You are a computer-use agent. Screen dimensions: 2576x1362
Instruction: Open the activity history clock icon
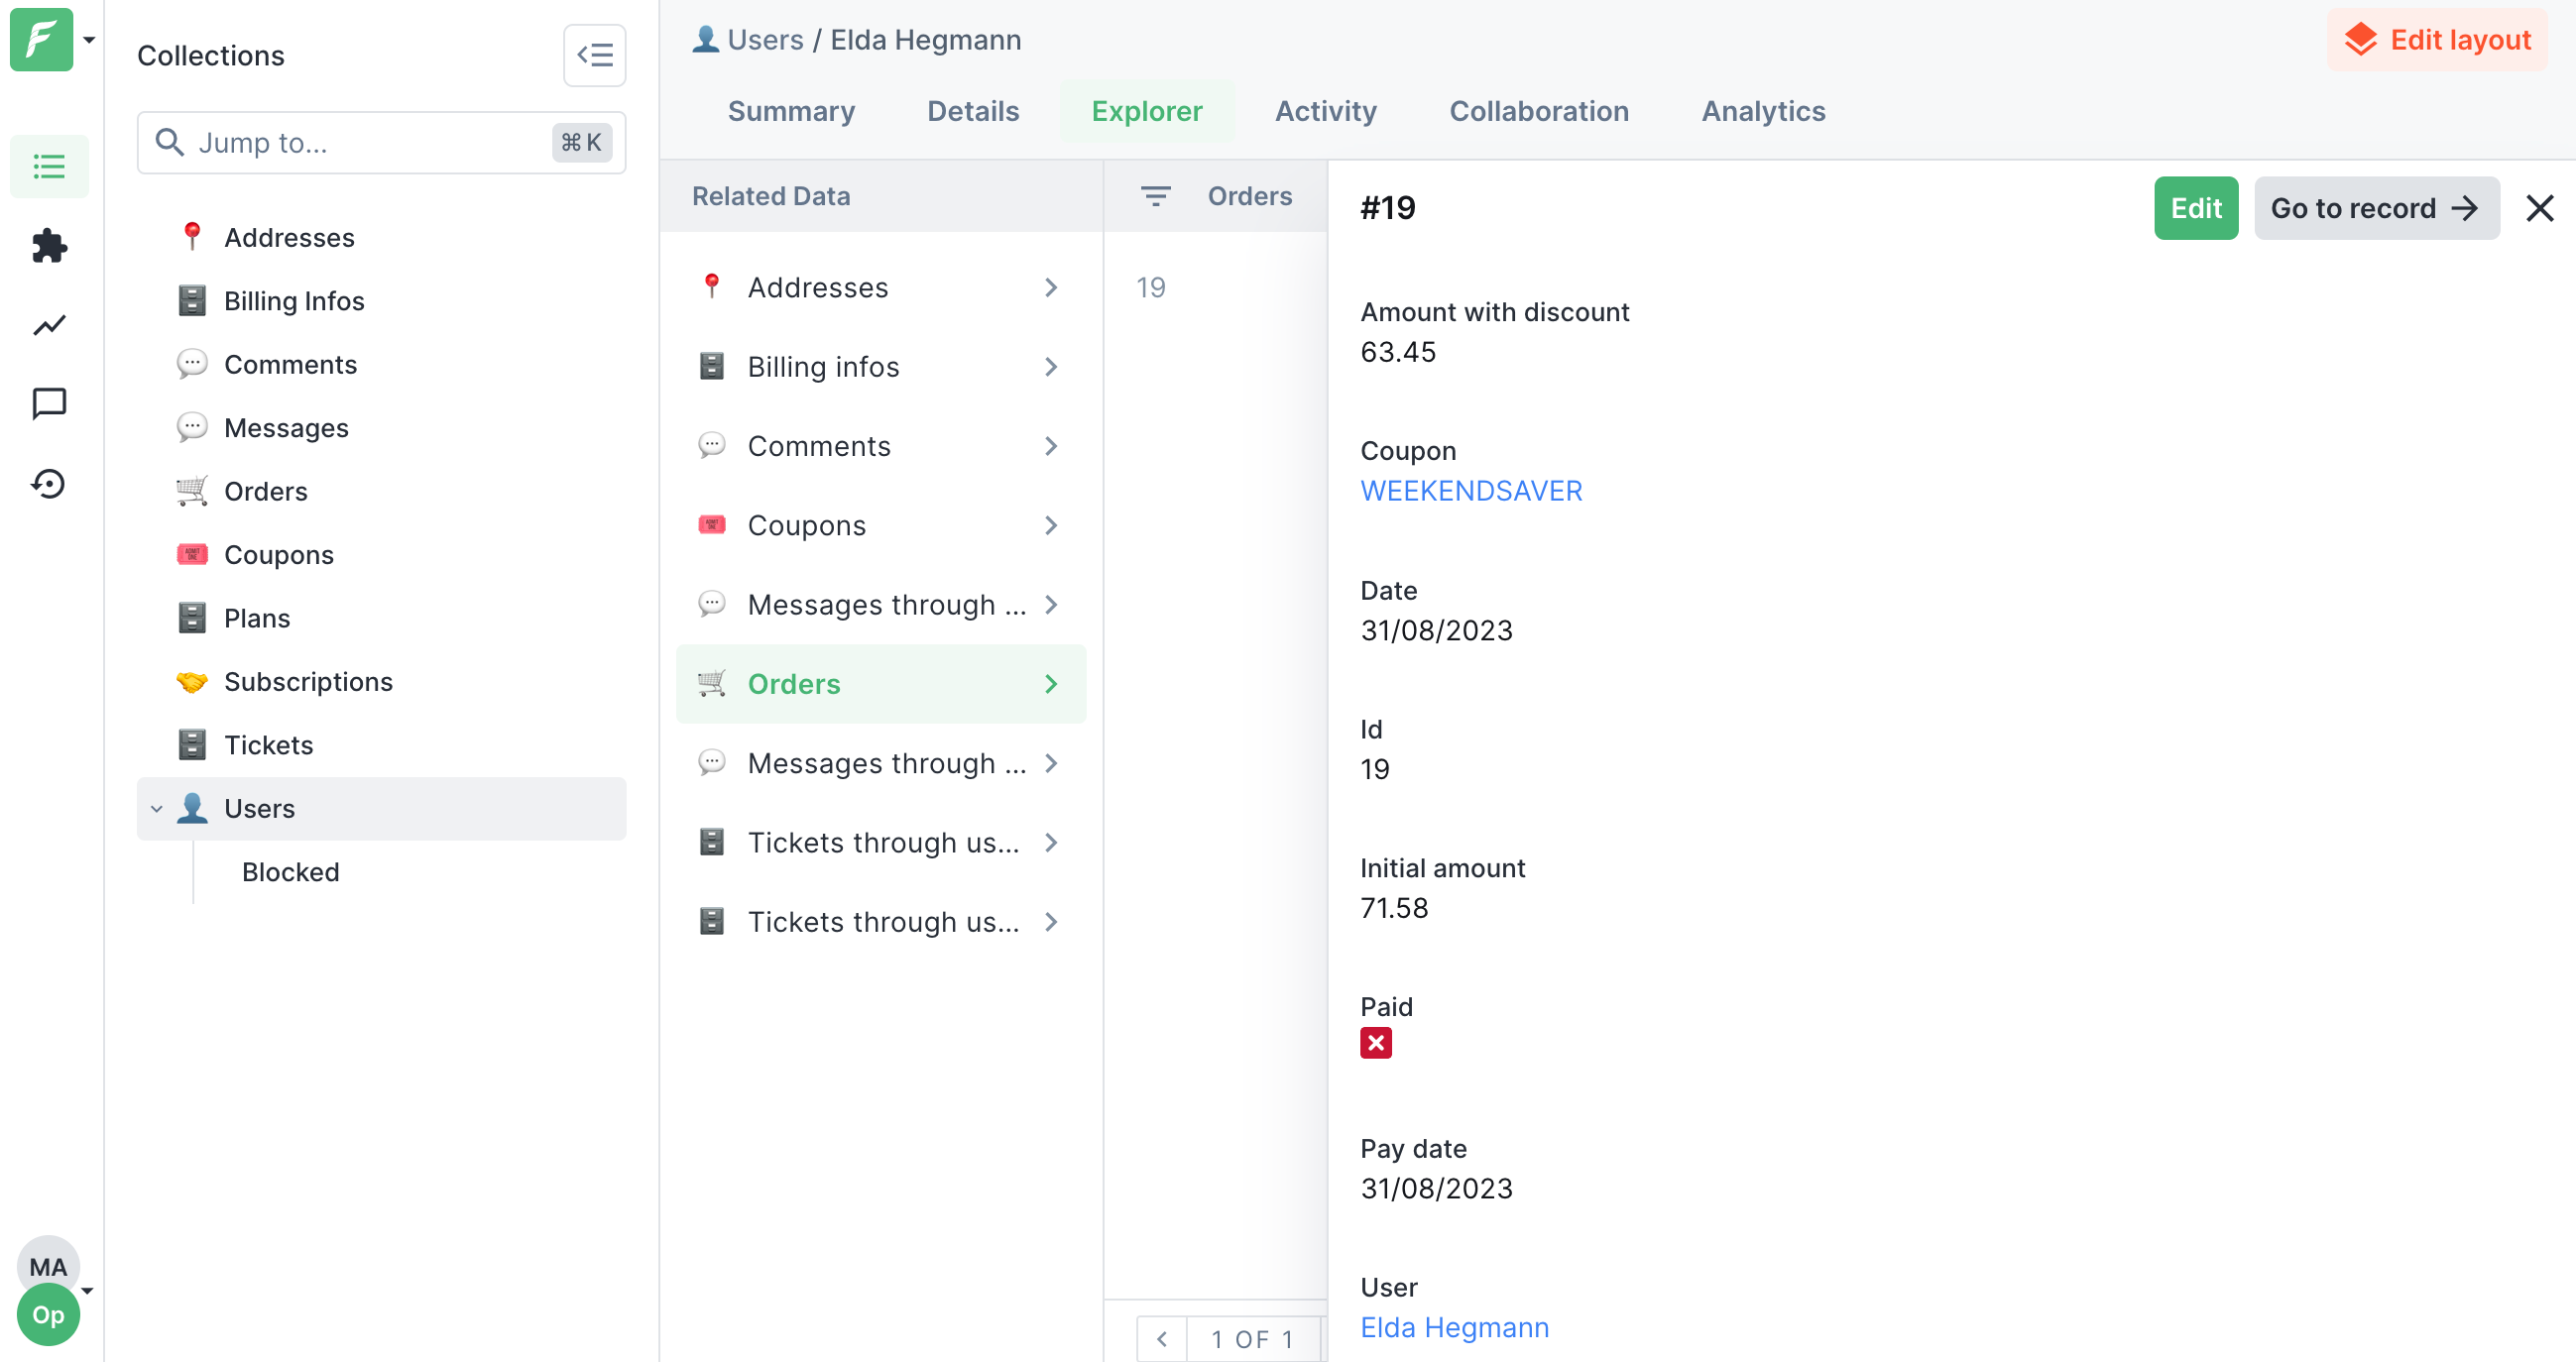(x=49, y=484)
